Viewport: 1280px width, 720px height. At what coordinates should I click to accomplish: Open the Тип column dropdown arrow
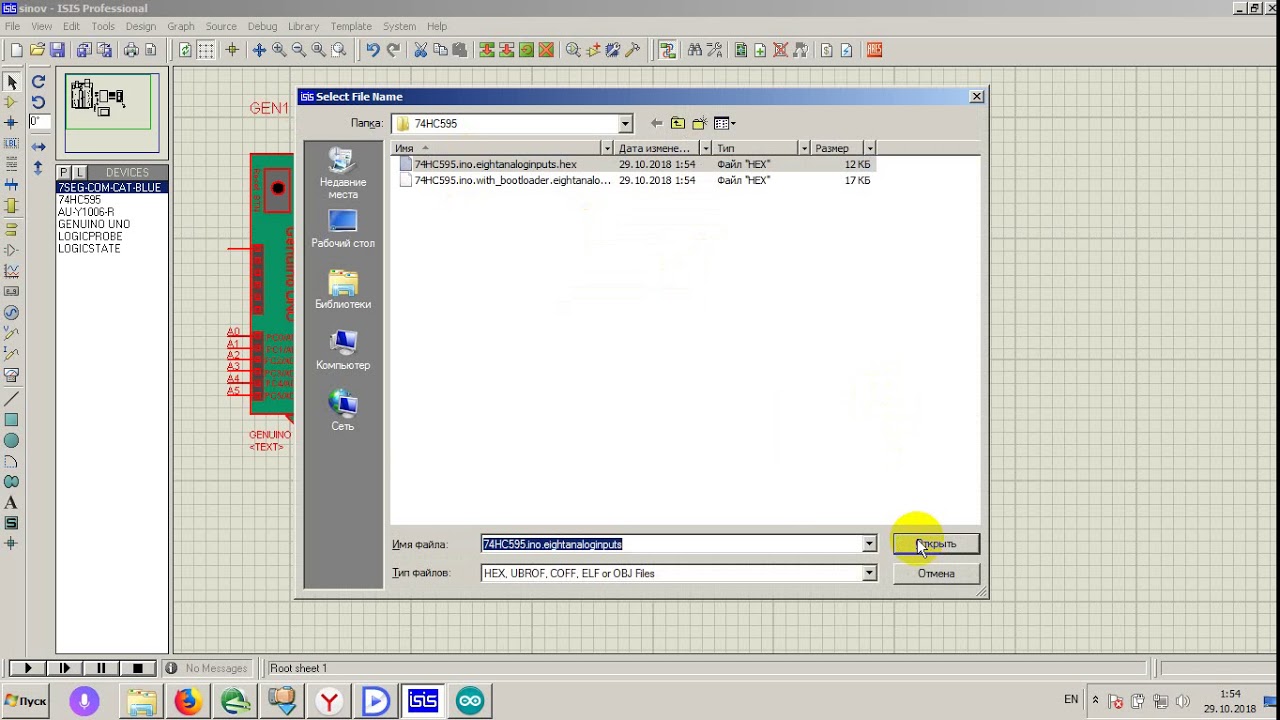click(804, 148)
